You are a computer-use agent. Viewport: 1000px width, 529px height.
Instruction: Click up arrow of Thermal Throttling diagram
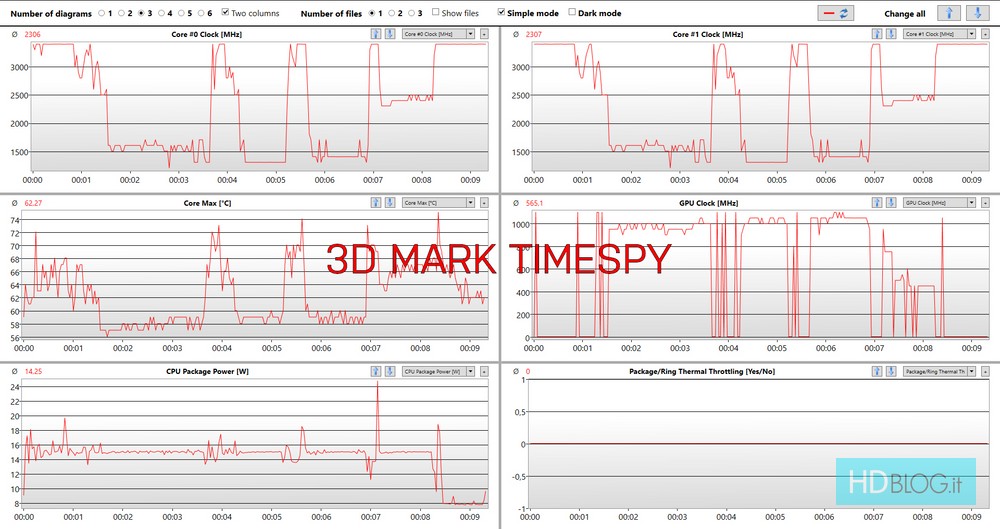[877, 371]
